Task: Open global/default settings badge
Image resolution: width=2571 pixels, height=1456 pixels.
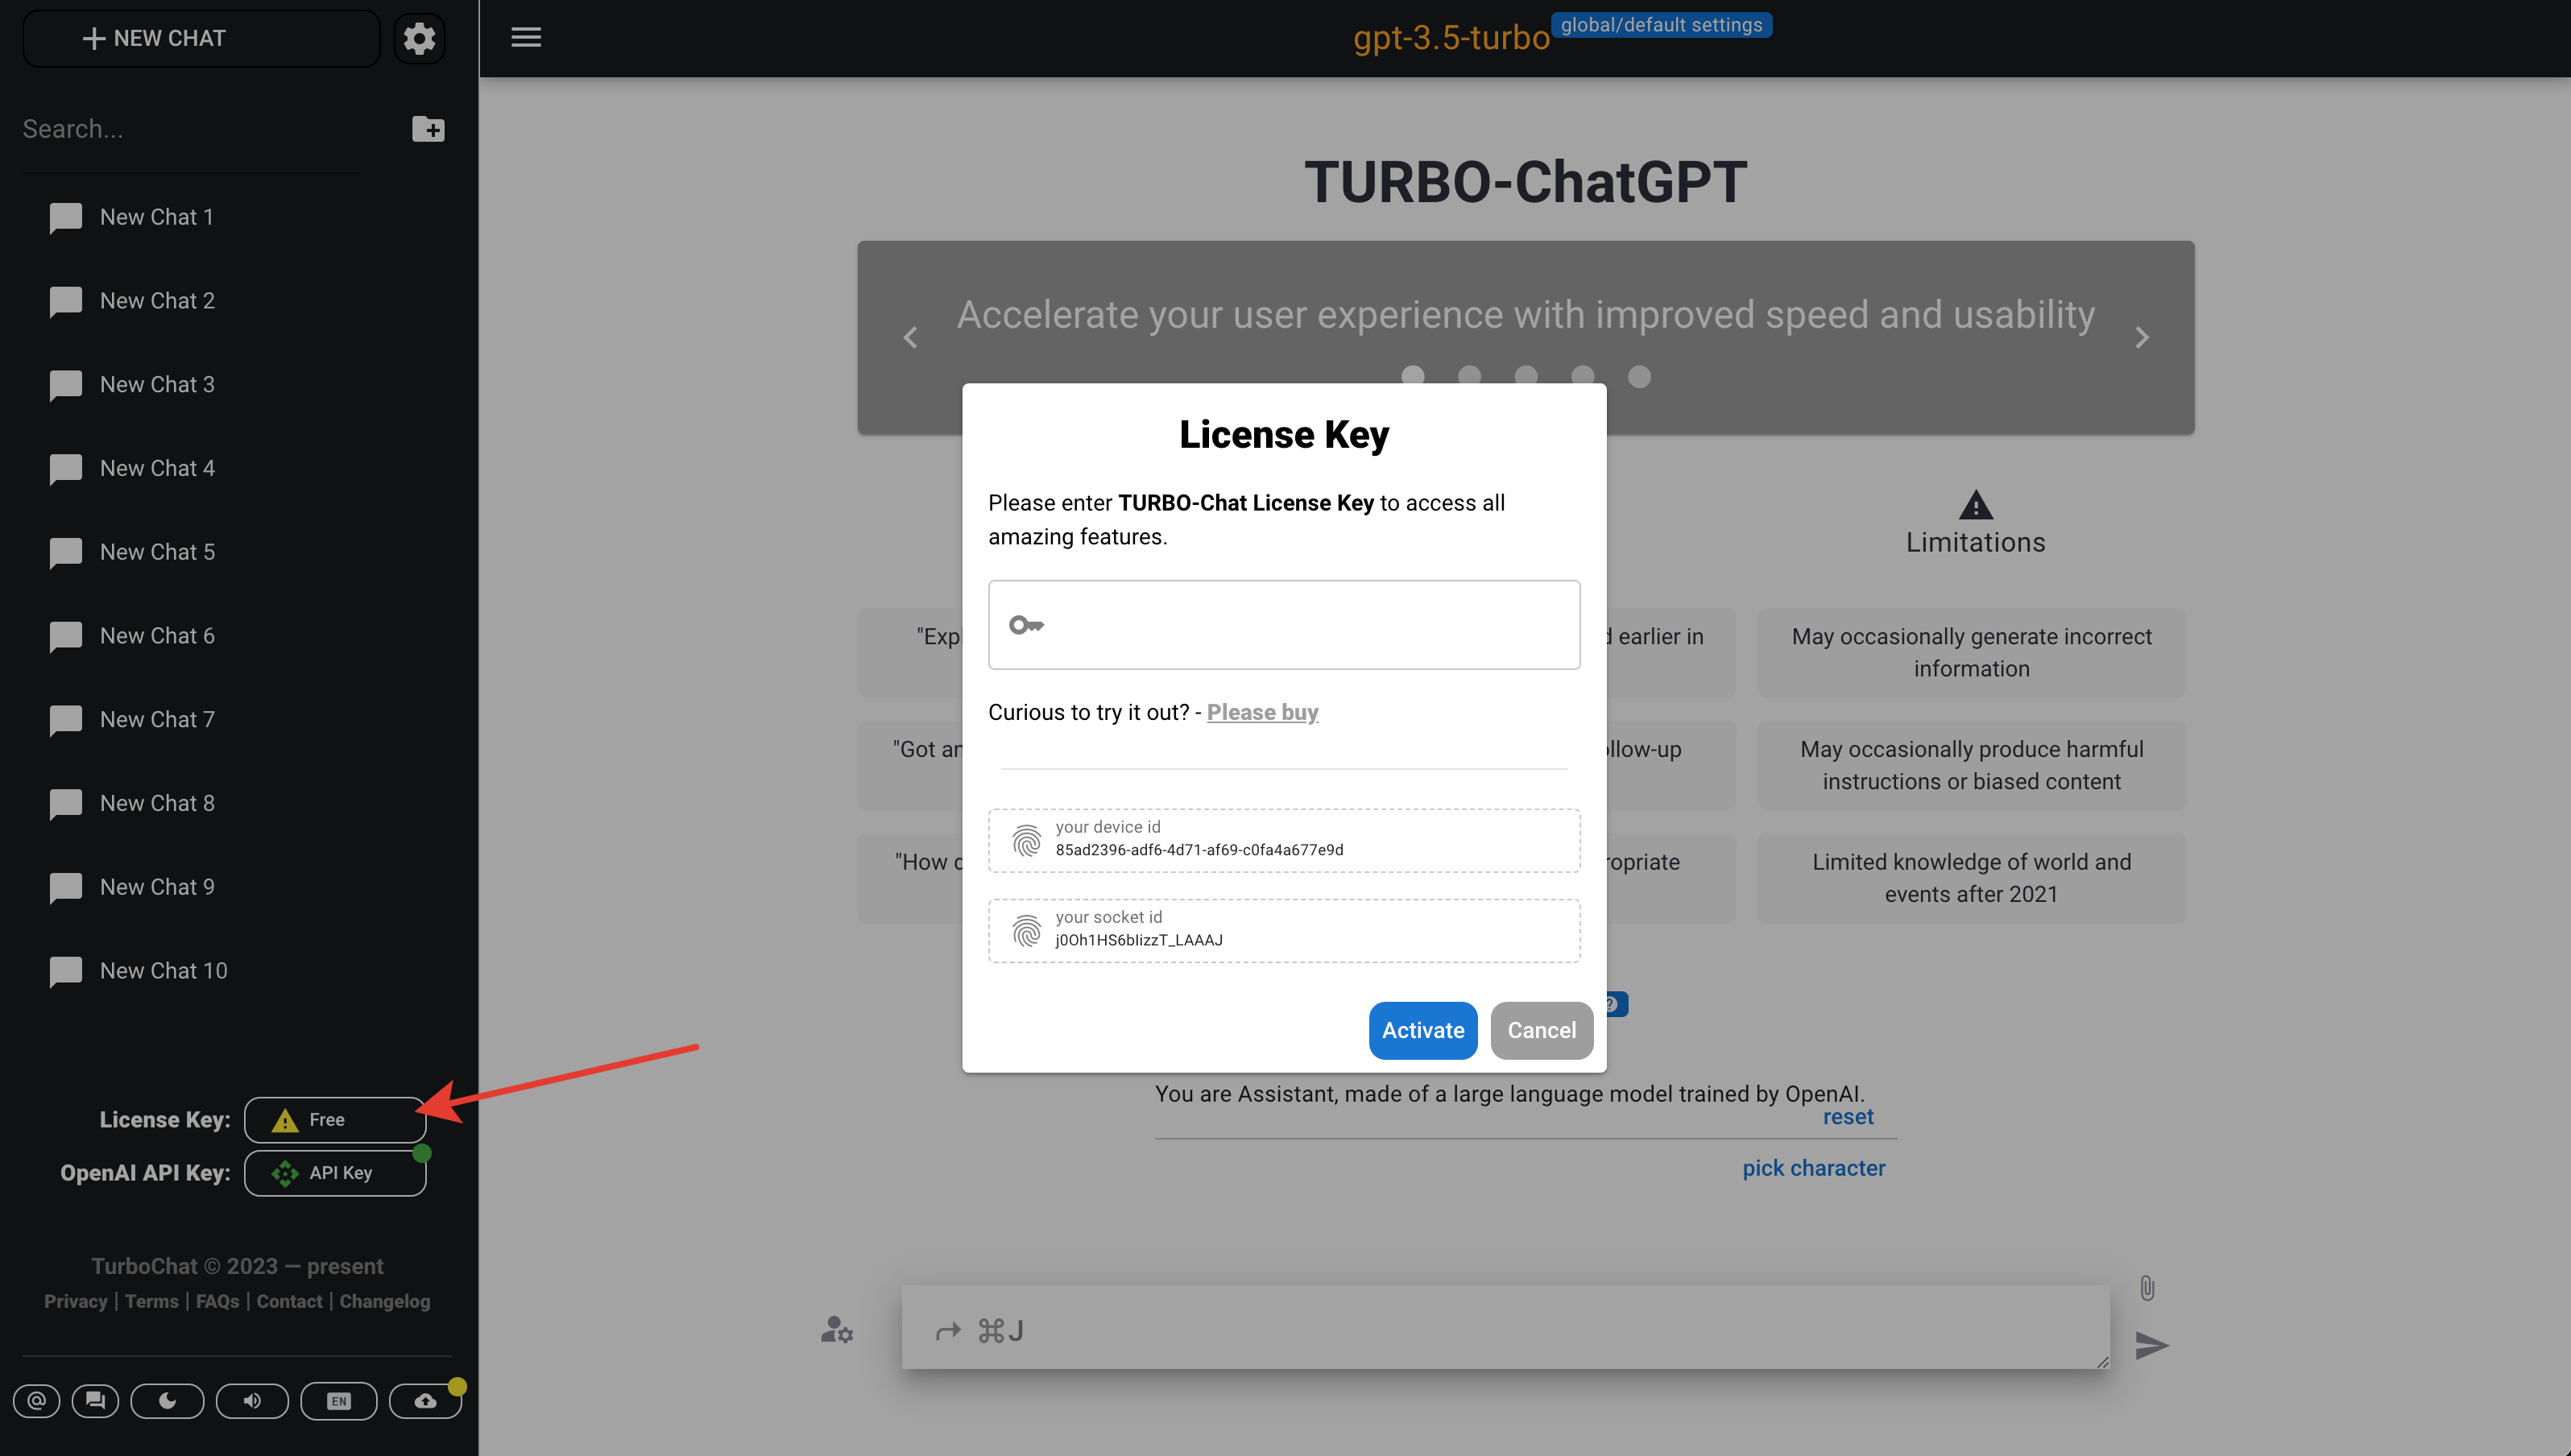Action: click(1661, 25)
